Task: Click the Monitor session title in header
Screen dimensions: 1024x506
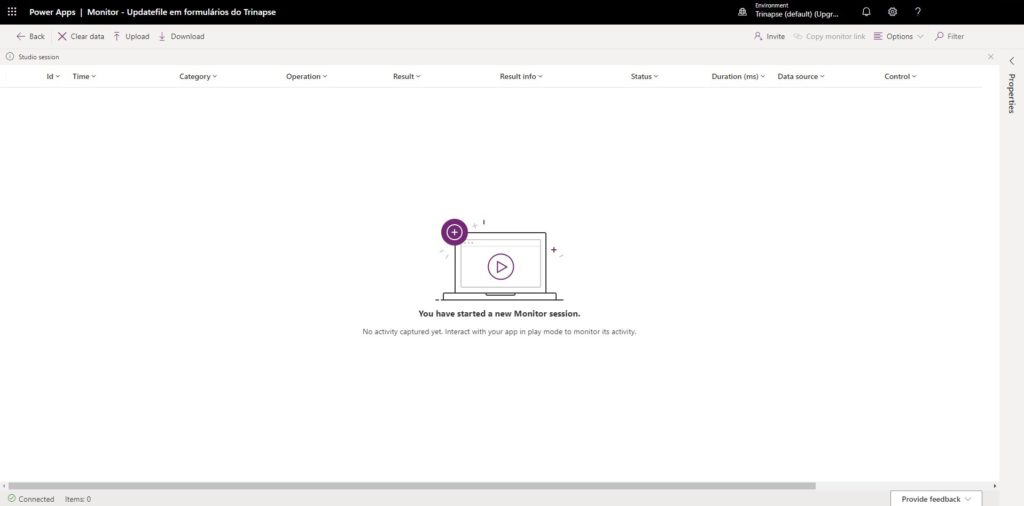Action: [182, 12]
